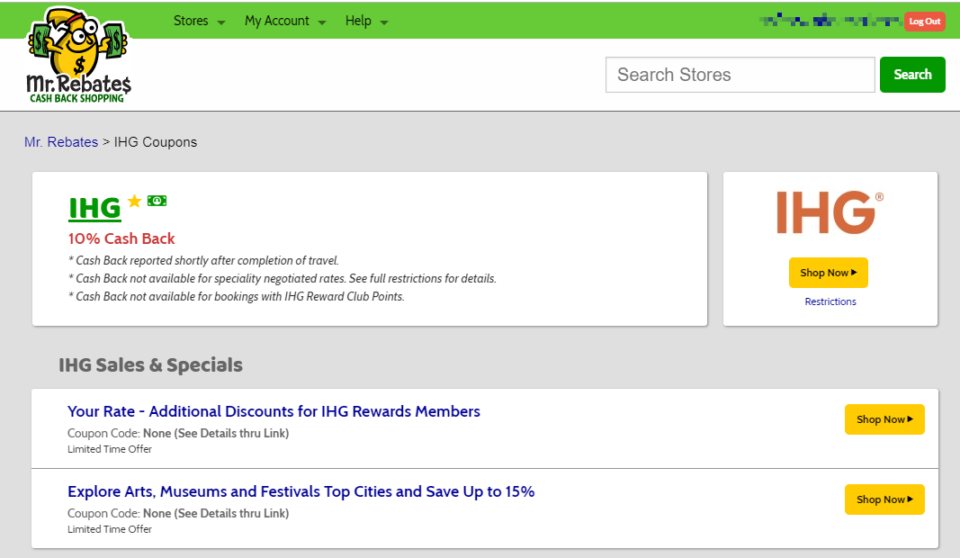Screen dimensions: 960x558
Task: Click the blurred account name in header
Action: 829,20
